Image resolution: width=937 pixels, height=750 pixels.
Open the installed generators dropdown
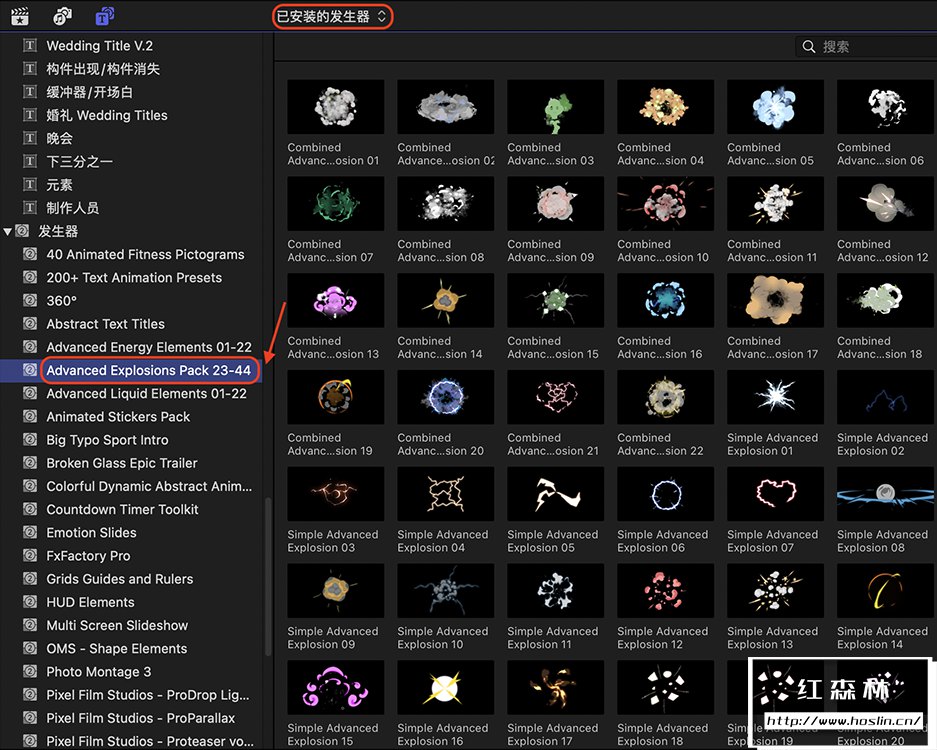332,17
